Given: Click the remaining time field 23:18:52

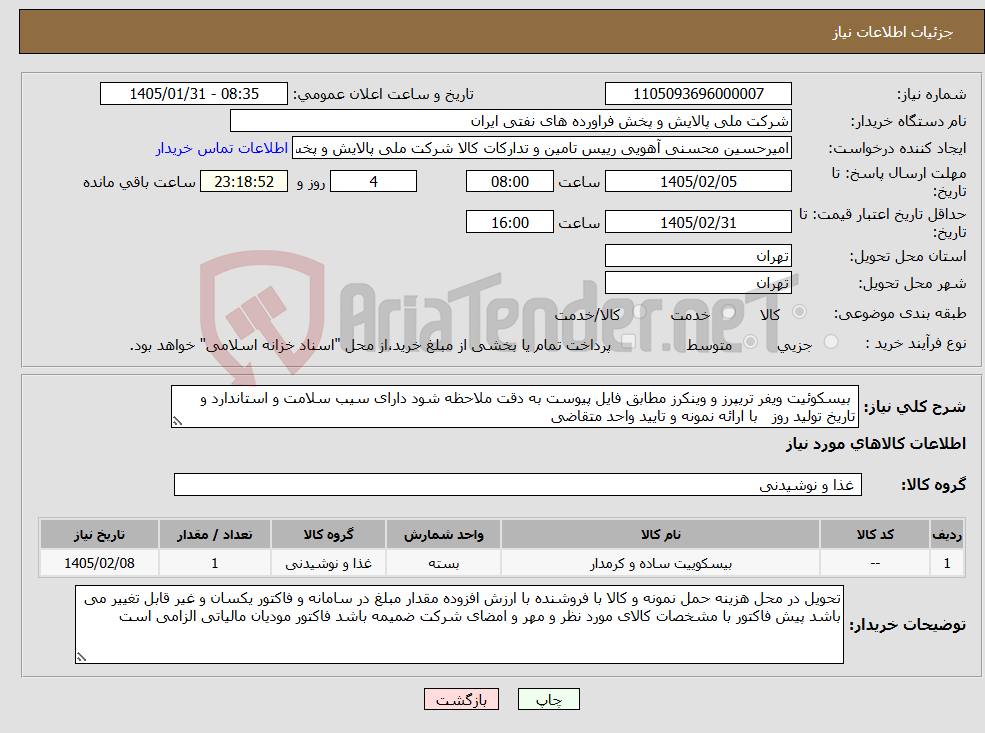Looking at the screenshot, I should pyautogui.click(x=244, y=182).
